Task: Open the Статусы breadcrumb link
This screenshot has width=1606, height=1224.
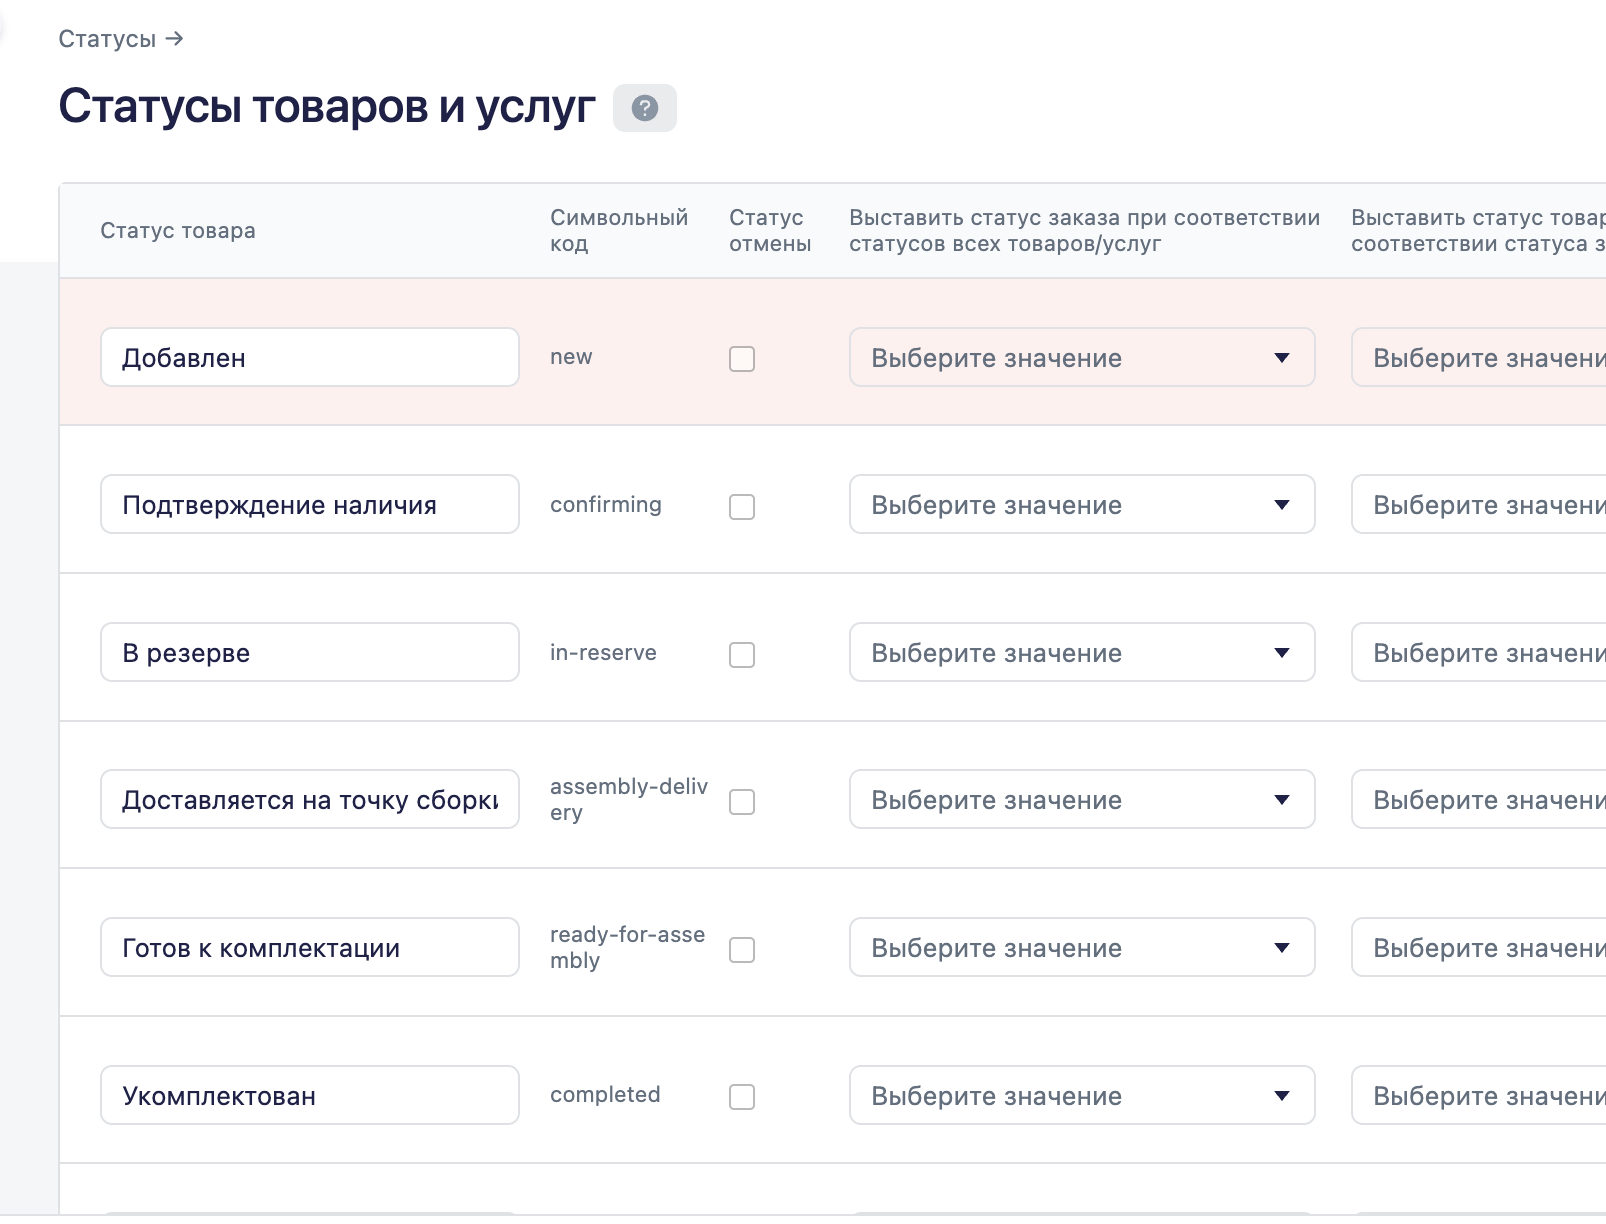Action: point(108,39)
